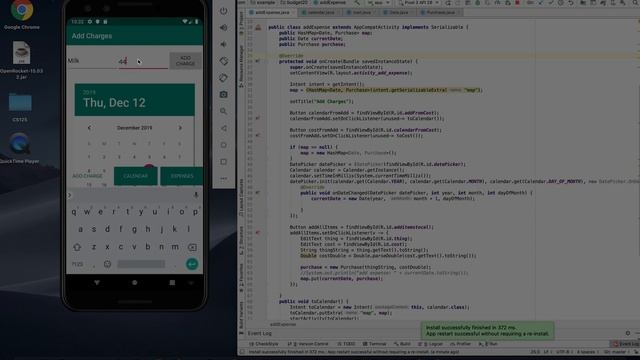Click emulator sidebar overview square icon

click(223, 162)
